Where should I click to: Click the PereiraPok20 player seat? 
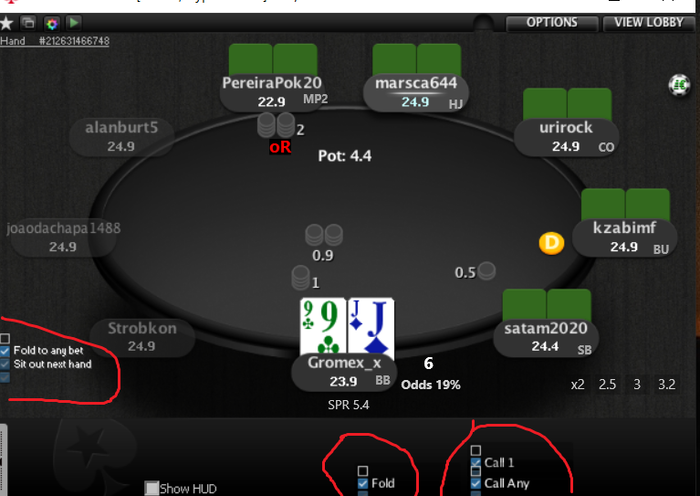[x=274, y=92]
